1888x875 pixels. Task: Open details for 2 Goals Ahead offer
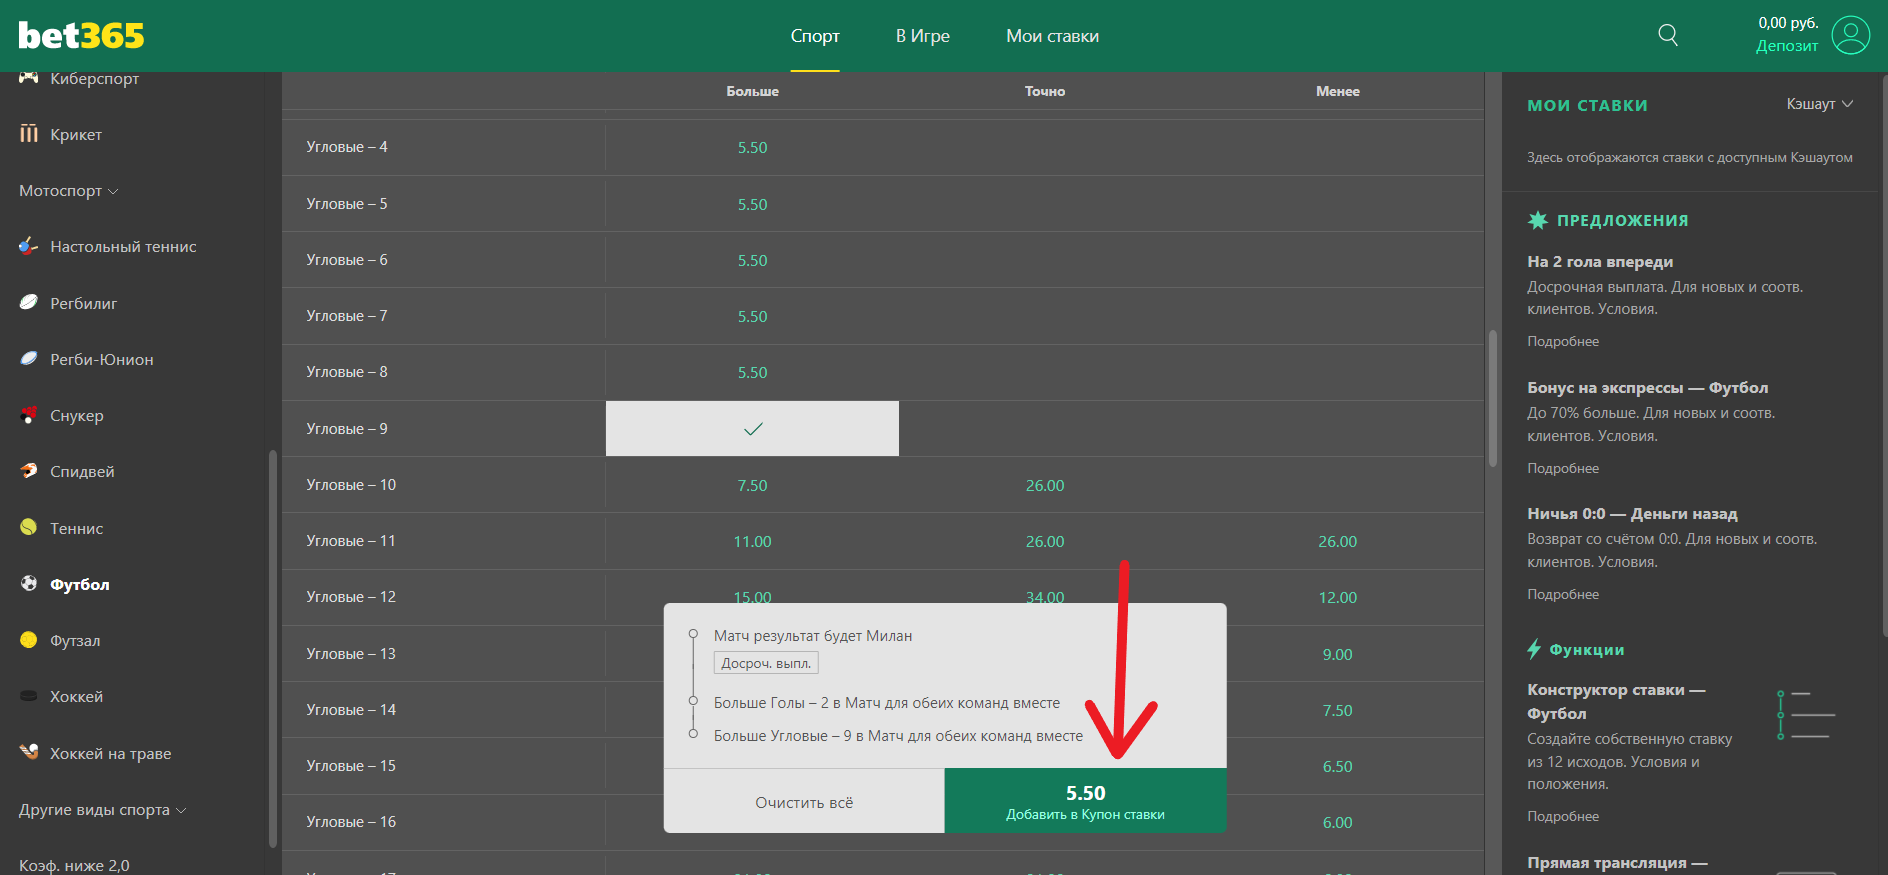1563,341
